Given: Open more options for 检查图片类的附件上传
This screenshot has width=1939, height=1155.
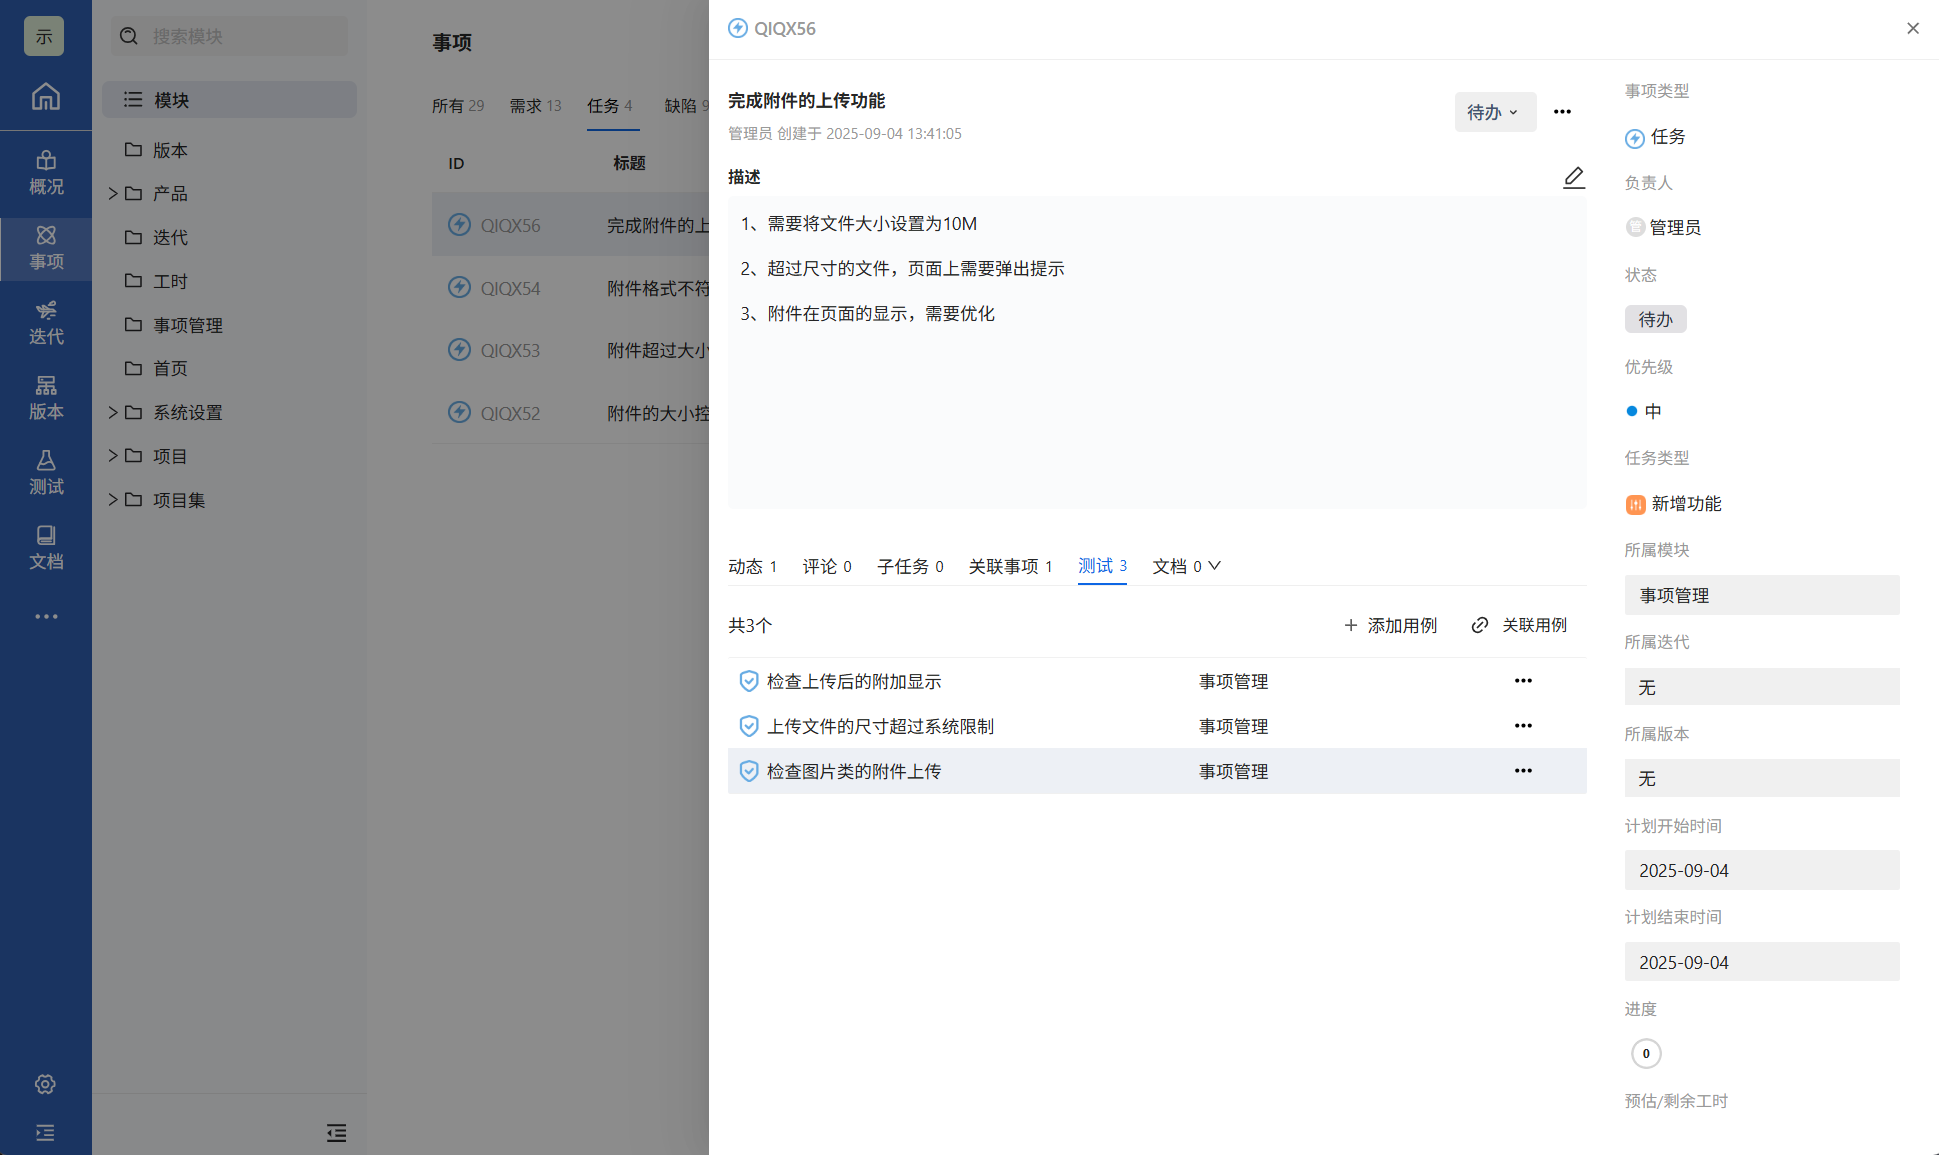Looking at the screenshot, I should 1522,771.
